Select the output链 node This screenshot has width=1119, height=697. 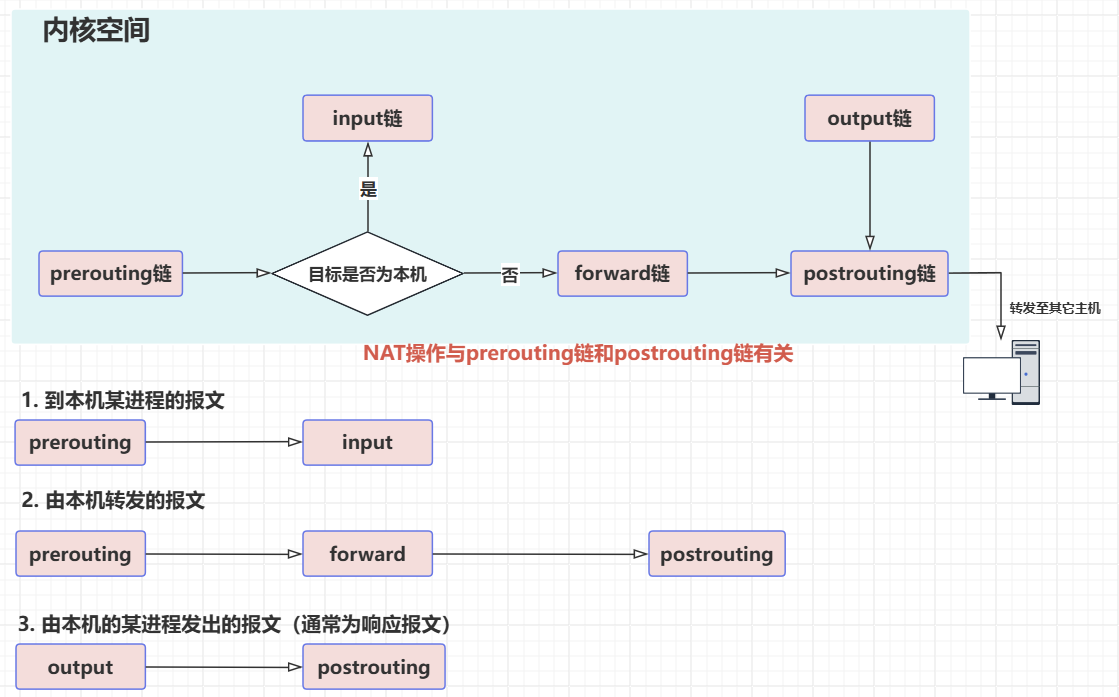(869, 118)
